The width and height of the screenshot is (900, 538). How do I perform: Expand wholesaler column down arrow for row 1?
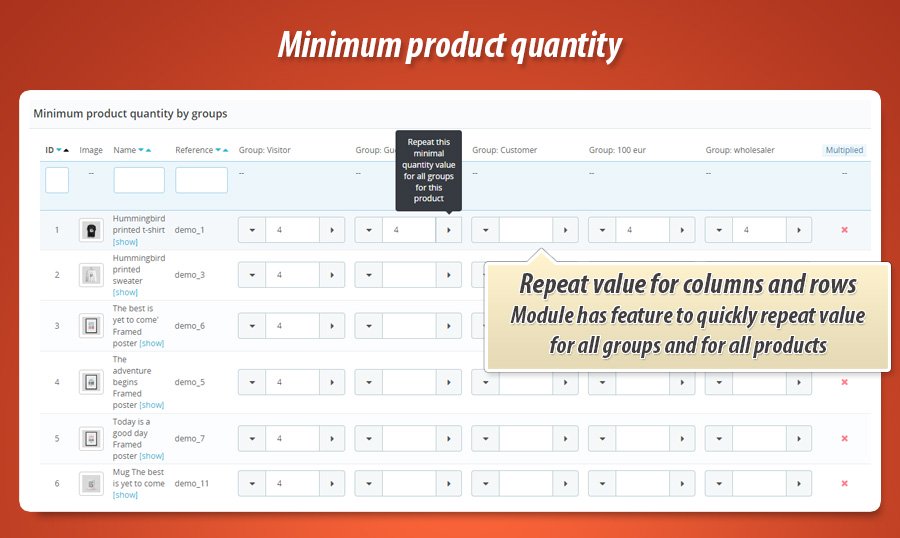click(x=719, y=230)
